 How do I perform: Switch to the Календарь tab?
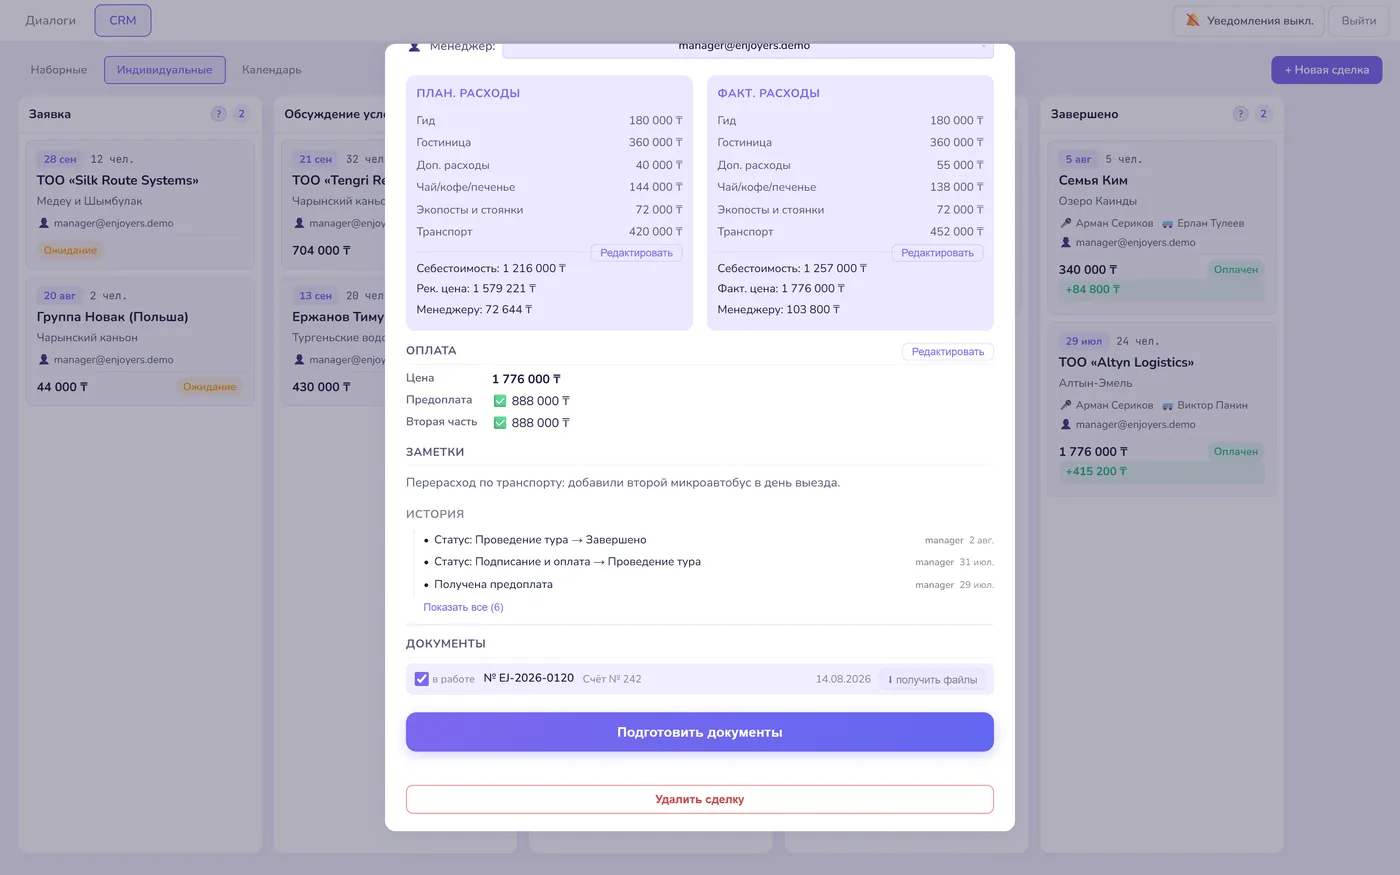point(272,70)
